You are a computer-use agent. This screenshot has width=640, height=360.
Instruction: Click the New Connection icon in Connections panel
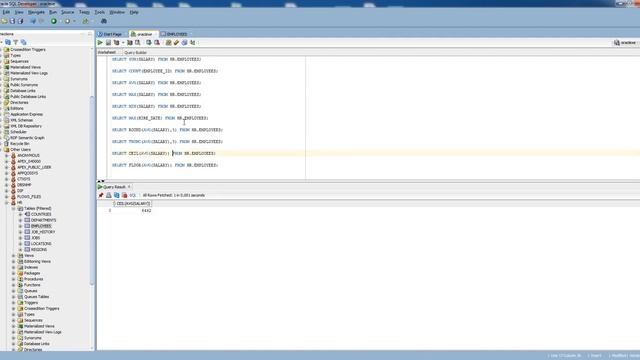click(x=8, y=42)
